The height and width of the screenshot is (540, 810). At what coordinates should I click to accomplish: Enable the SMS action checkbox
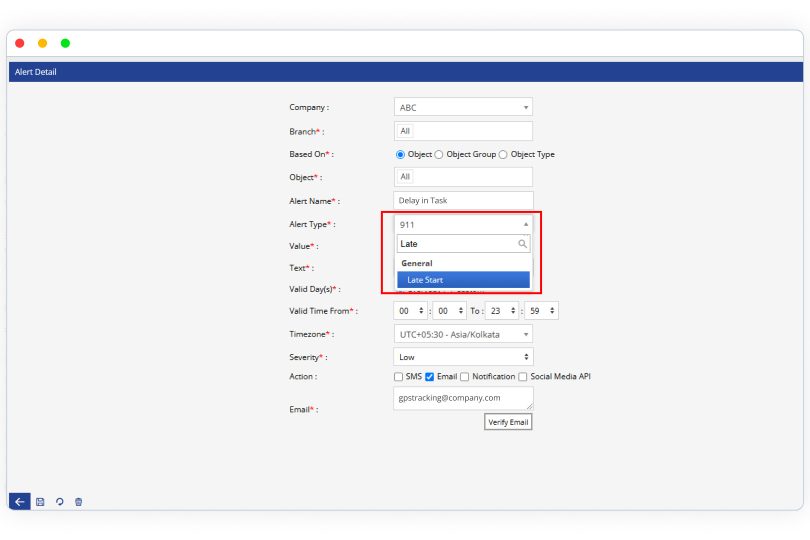399,377
